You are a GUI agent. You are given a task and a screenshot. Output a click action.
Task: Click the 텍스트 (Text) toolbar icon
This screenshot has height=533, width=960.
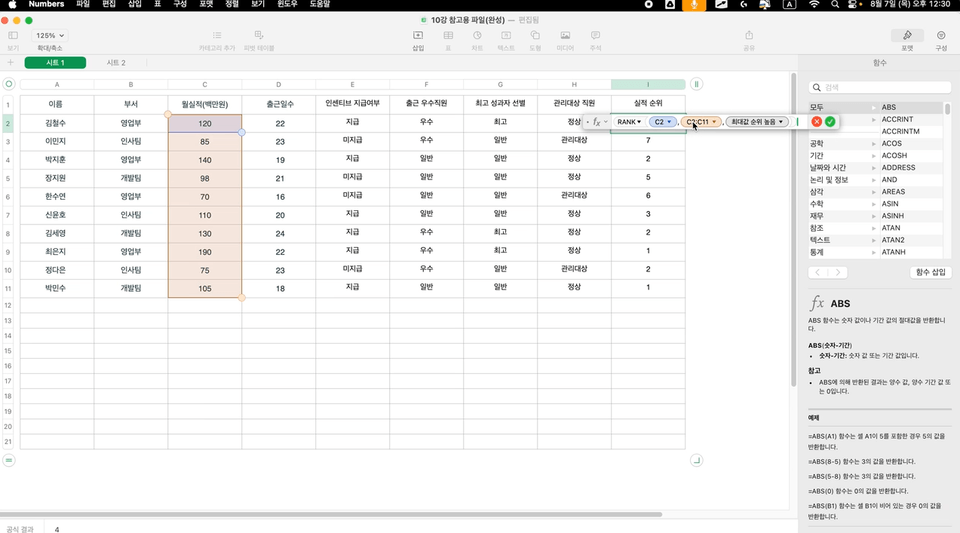506,35
